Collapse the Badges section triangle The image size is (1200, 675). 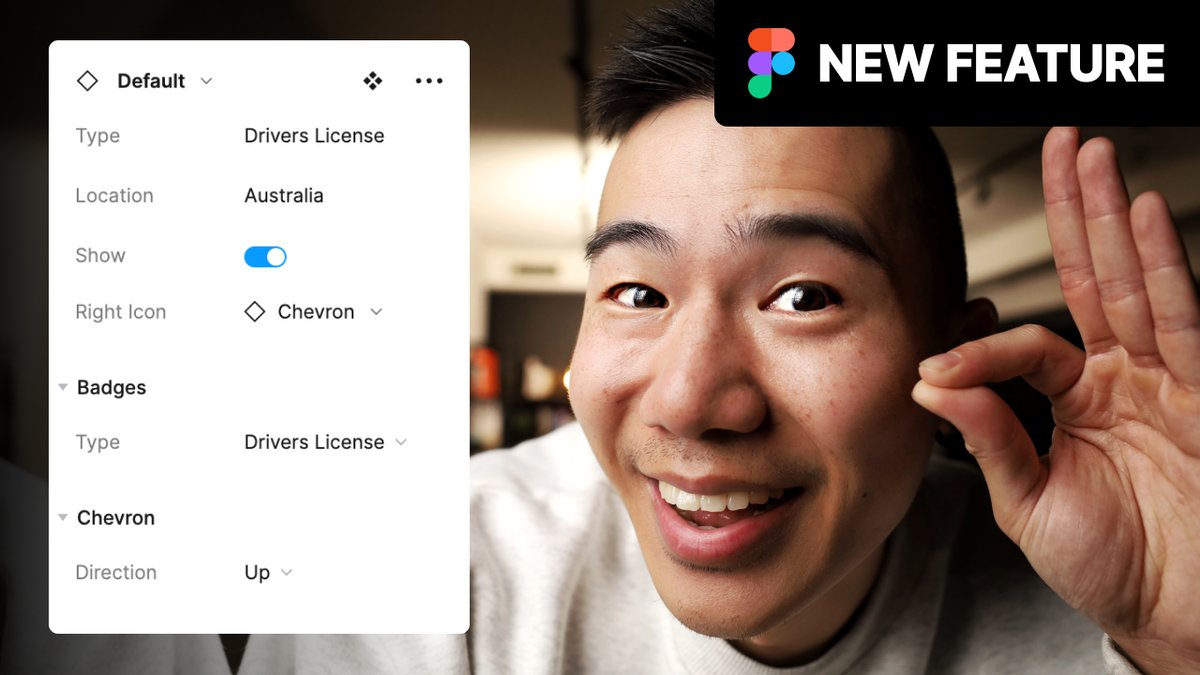pos(63,387)
